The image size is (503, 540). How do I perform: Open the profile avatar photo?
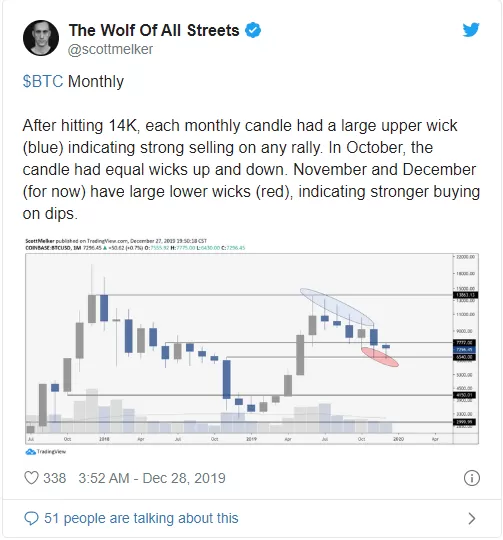tap(41, 38)
